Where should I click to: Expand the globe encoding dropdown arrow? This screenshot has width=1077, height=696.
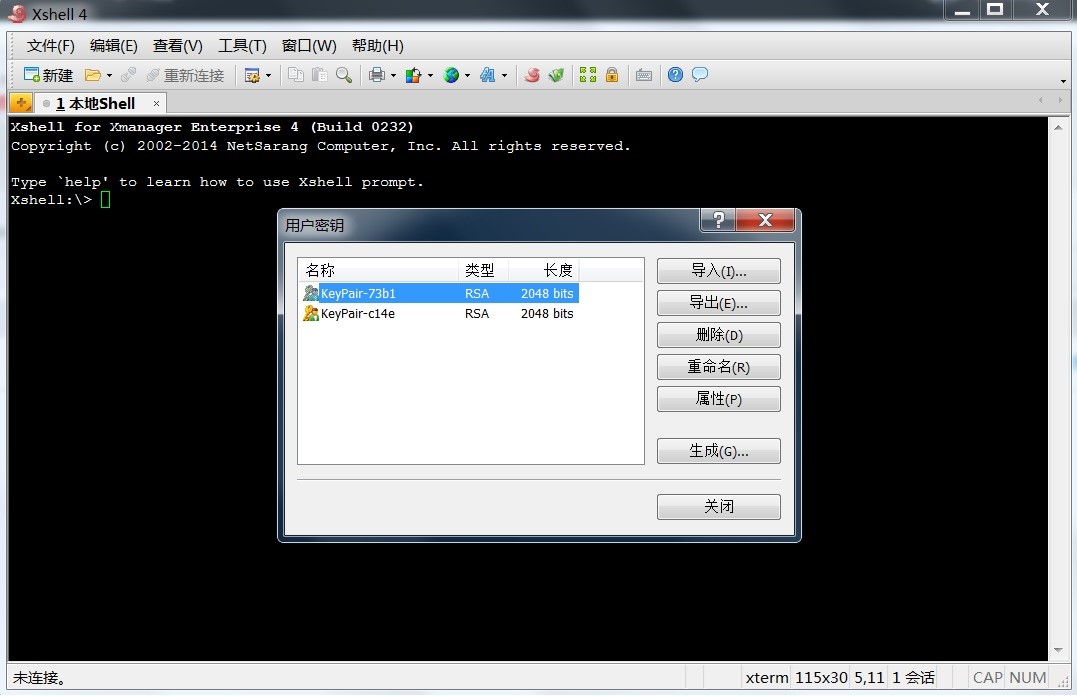pyautogui.click(x=468, y=76)
